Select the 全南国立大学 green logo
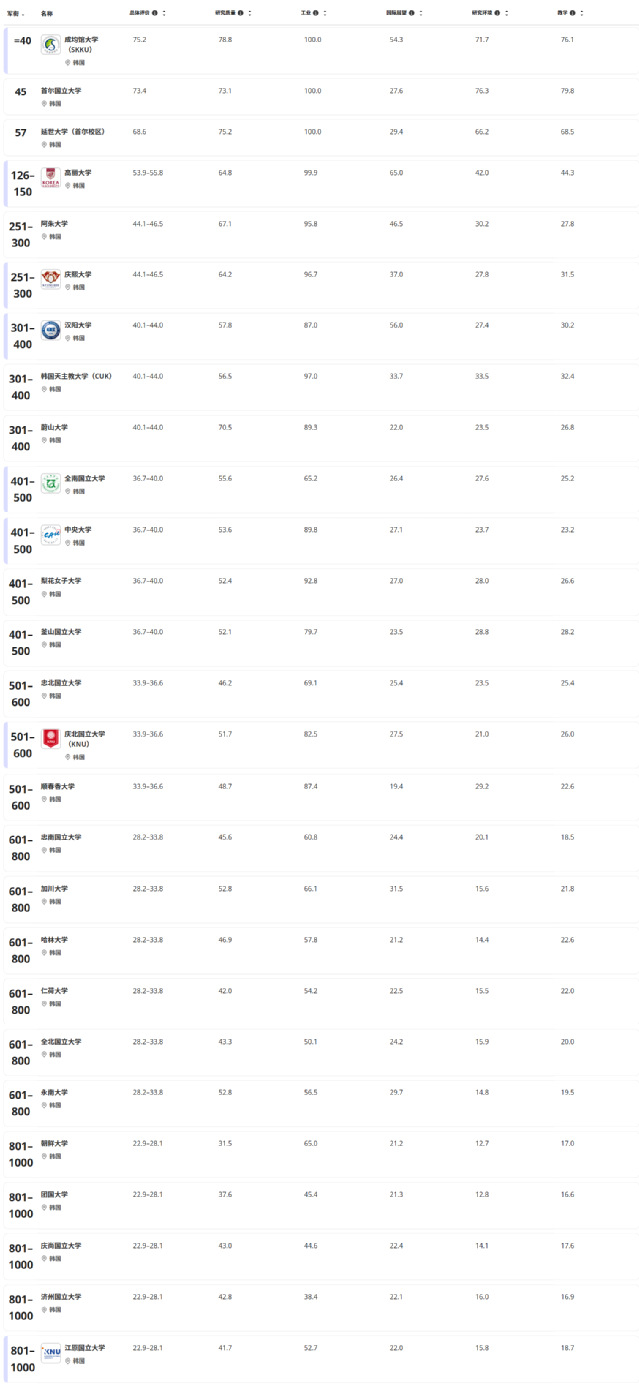 pyautogui.click(x=51, y=483)
